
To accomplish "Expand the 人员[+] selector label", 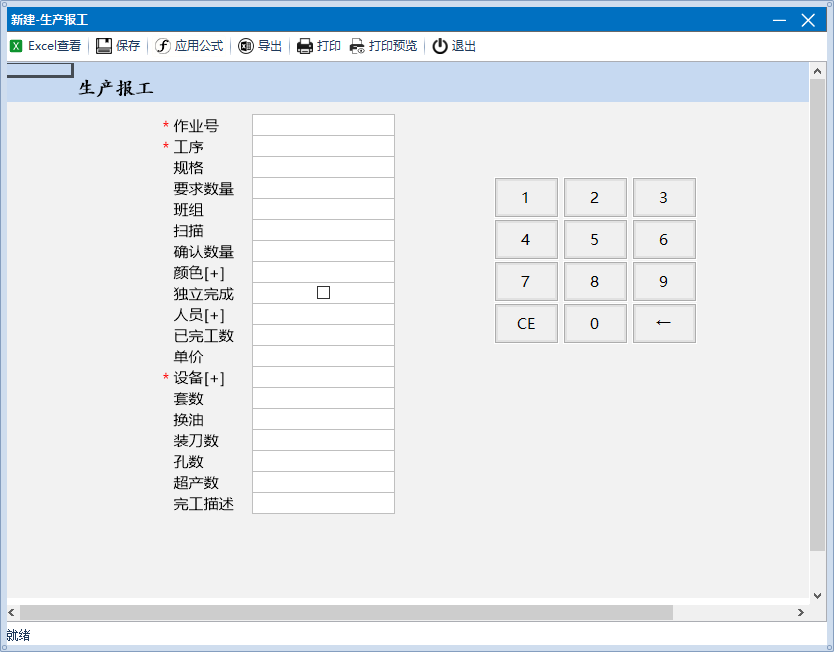I will (198, 315).
